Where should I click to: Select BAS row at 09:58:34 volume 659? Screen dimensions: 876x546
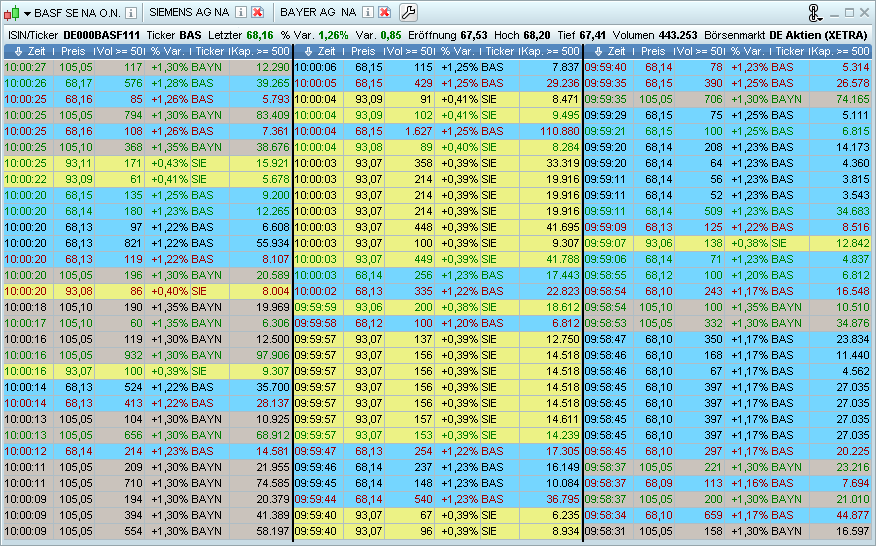click(x=727, y=515)
